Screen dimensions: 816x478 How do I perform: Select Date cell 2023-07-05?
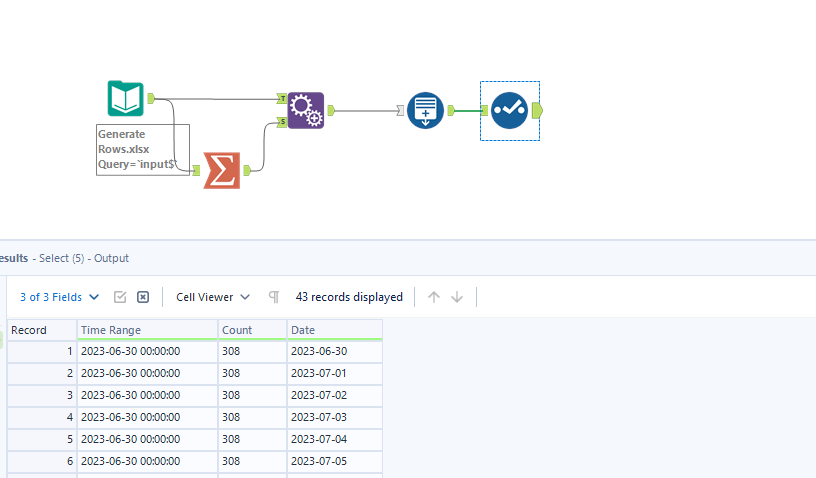[335, 461]
